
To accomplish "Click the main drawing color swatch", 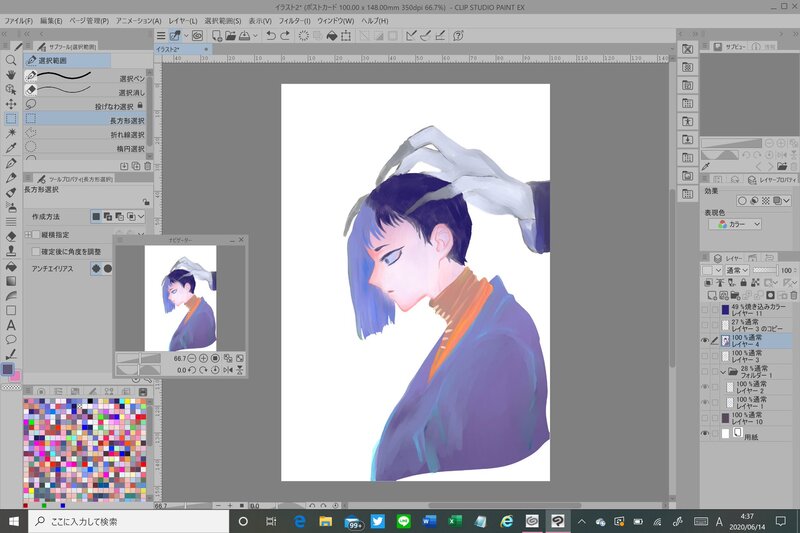I will click(x=7, y=369).
